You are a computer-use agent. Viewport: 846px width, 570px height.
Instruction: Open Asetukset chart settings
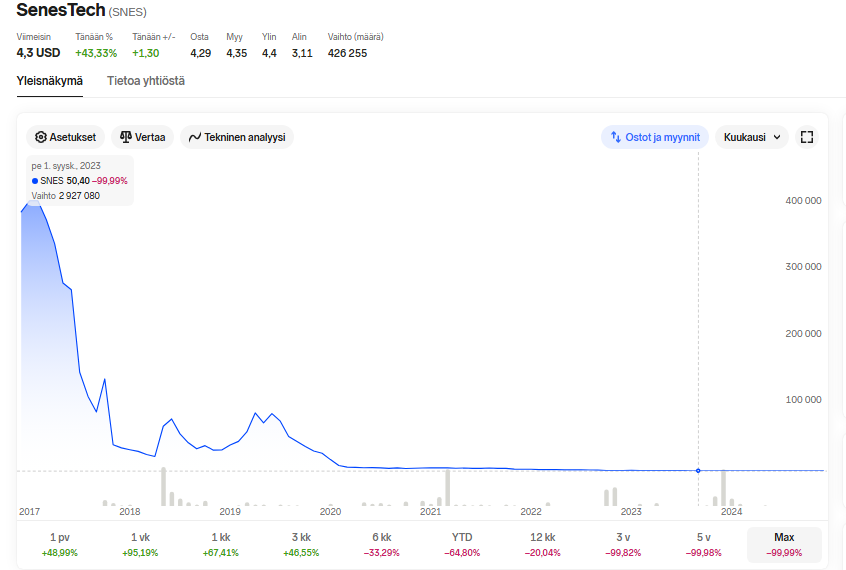click(65, 137)
